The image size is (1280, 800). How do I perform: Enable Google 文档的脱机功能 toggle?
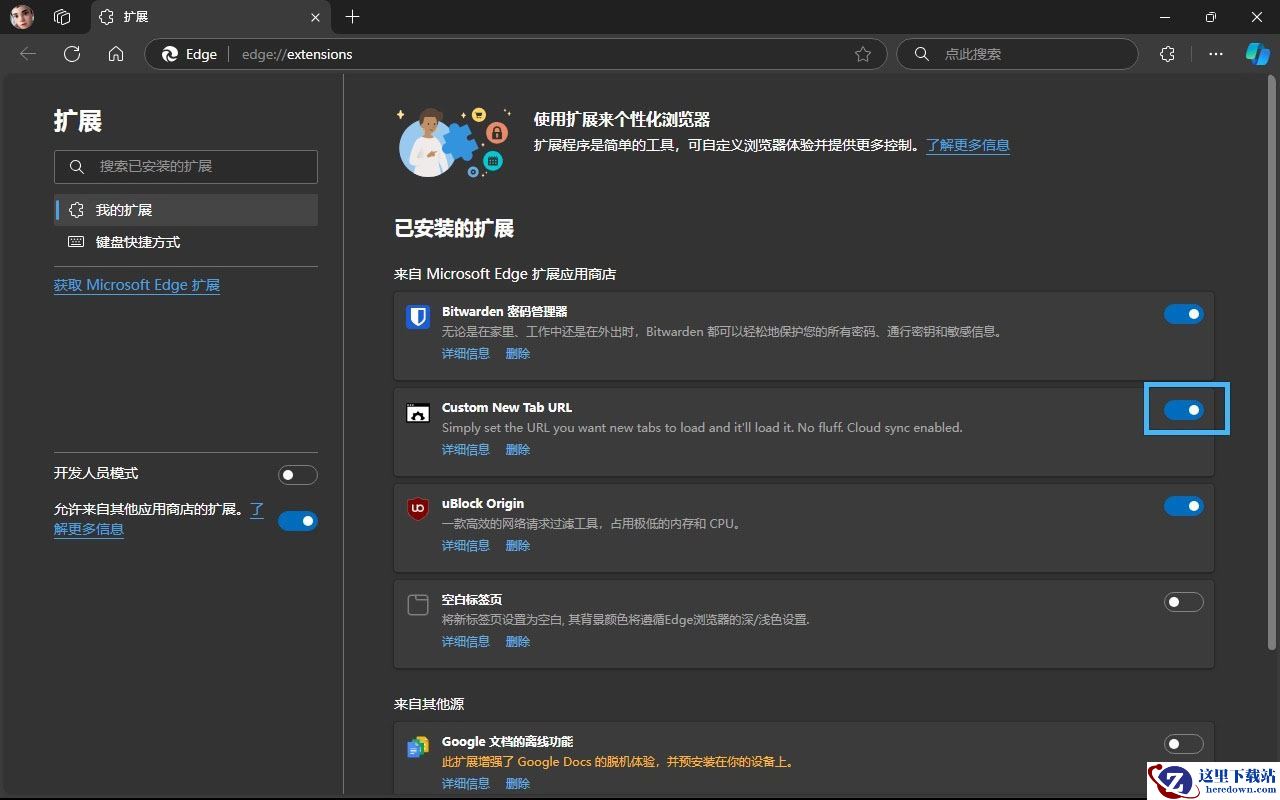pyautogui.click(x=1183, y=744)
